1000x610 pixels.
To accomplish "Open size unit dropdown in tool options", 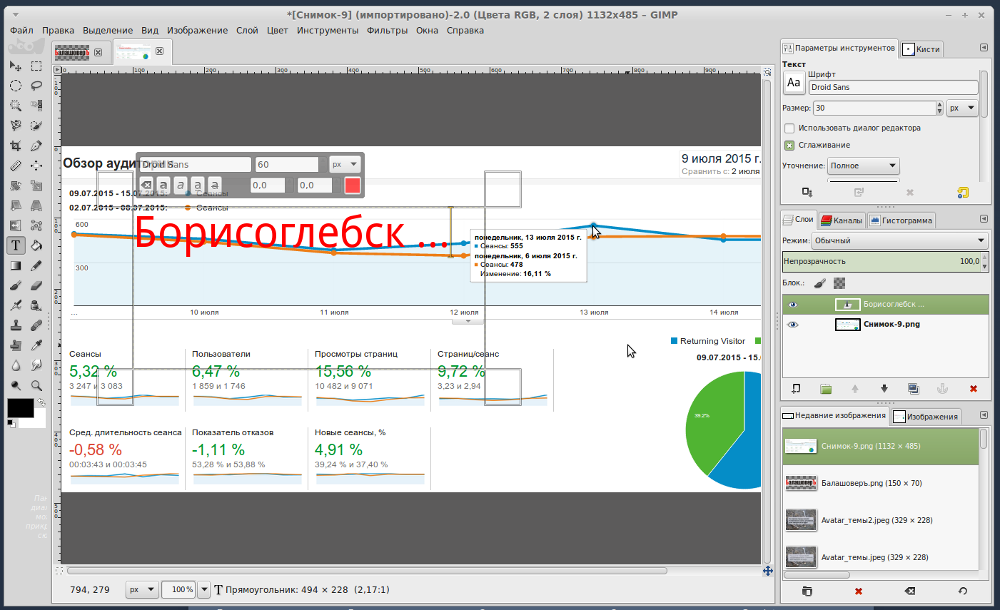I will [962, 108].
